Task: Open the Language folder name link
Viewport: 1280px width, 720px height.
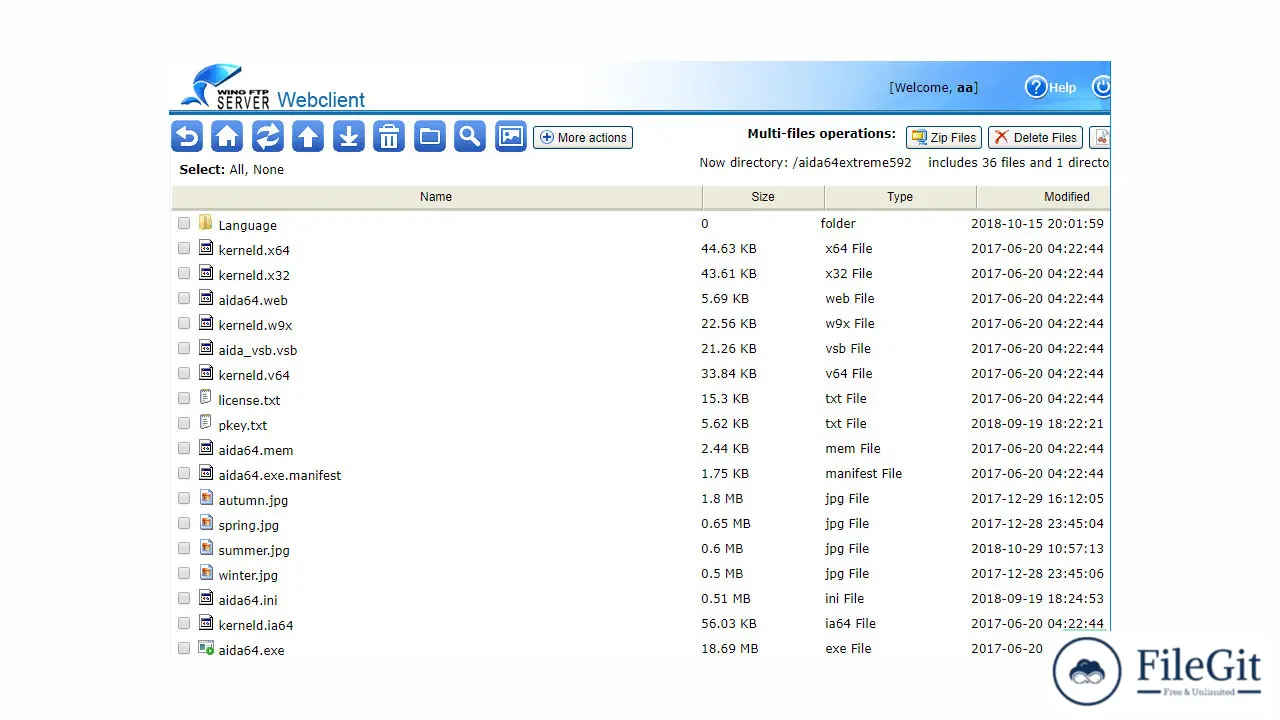Action: tap(247, 225)
